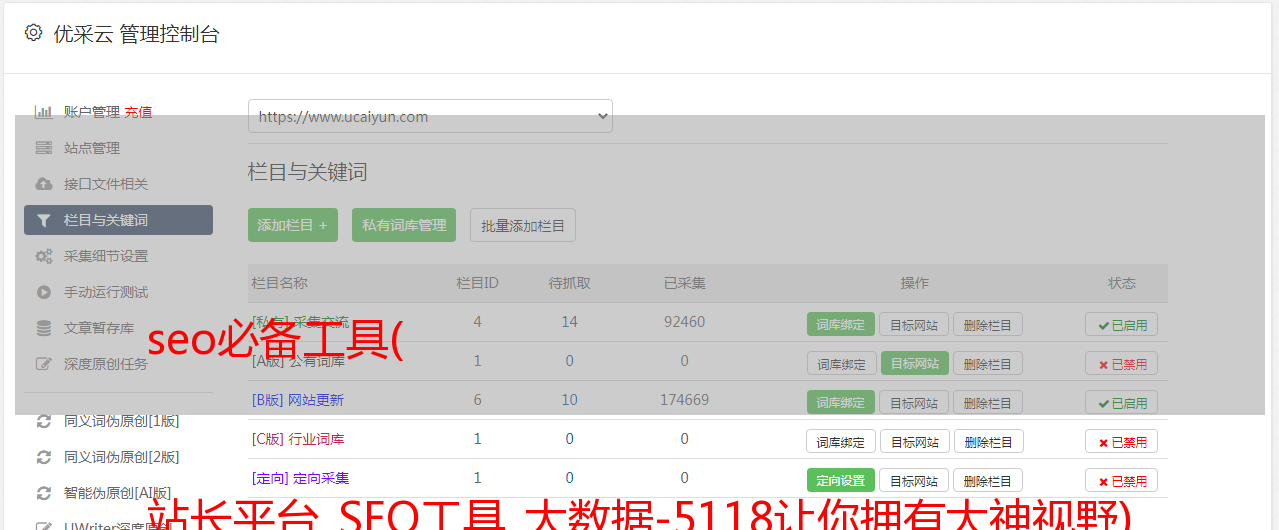Click the 操作 column header
Screen dimensions: 1279x530
[915, 283]
